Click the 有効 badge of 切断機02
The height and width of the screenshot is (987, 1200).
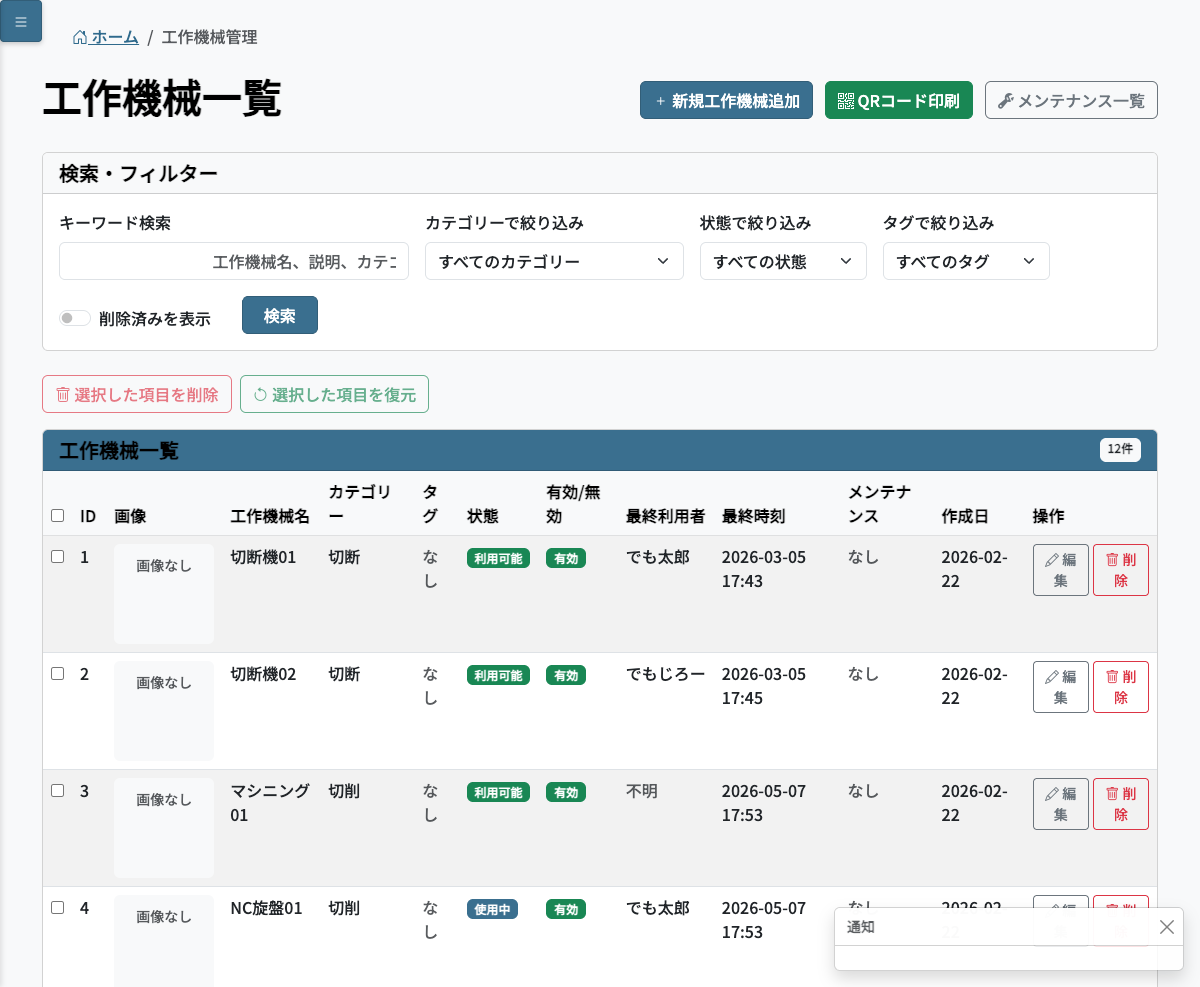click(x=566, y=675)
